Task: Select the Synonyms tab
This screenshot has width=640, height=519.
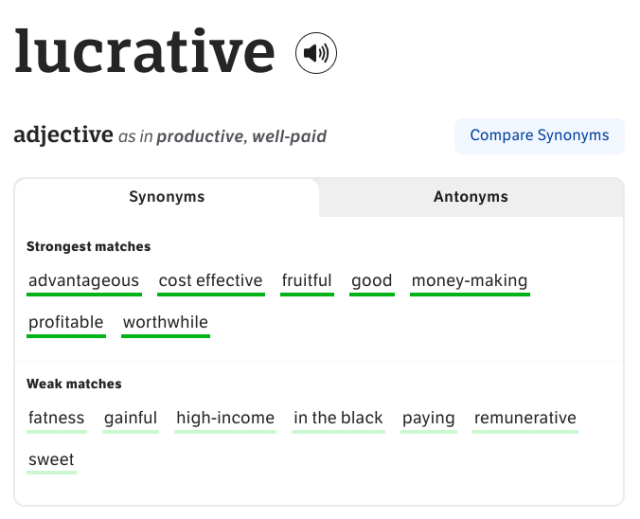Action: pos(167,197)
